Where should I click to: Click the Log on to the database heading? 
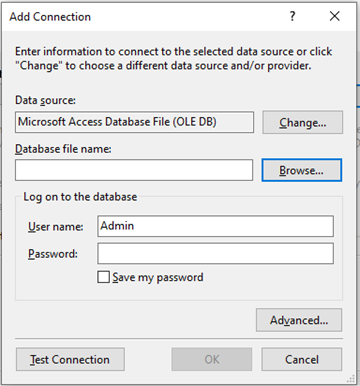pyautogui.click(x=80, y=197)
